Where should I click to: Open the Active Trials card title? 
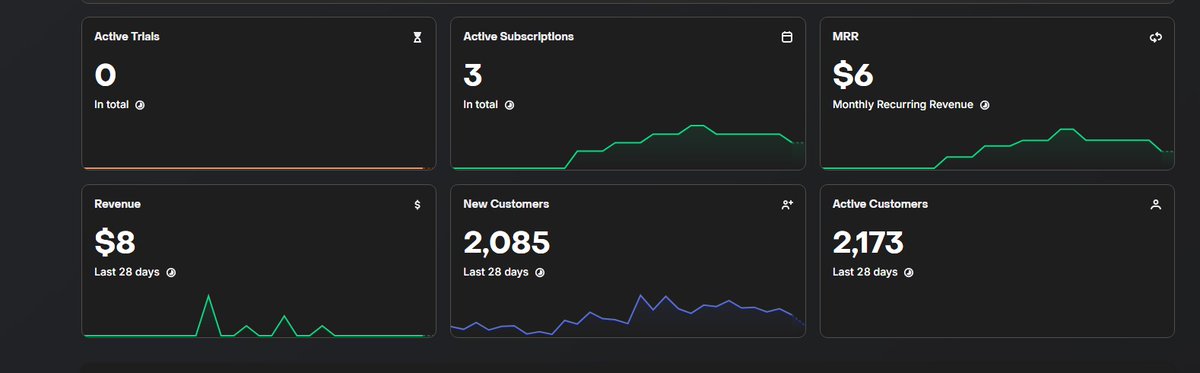tap(127, 36)
